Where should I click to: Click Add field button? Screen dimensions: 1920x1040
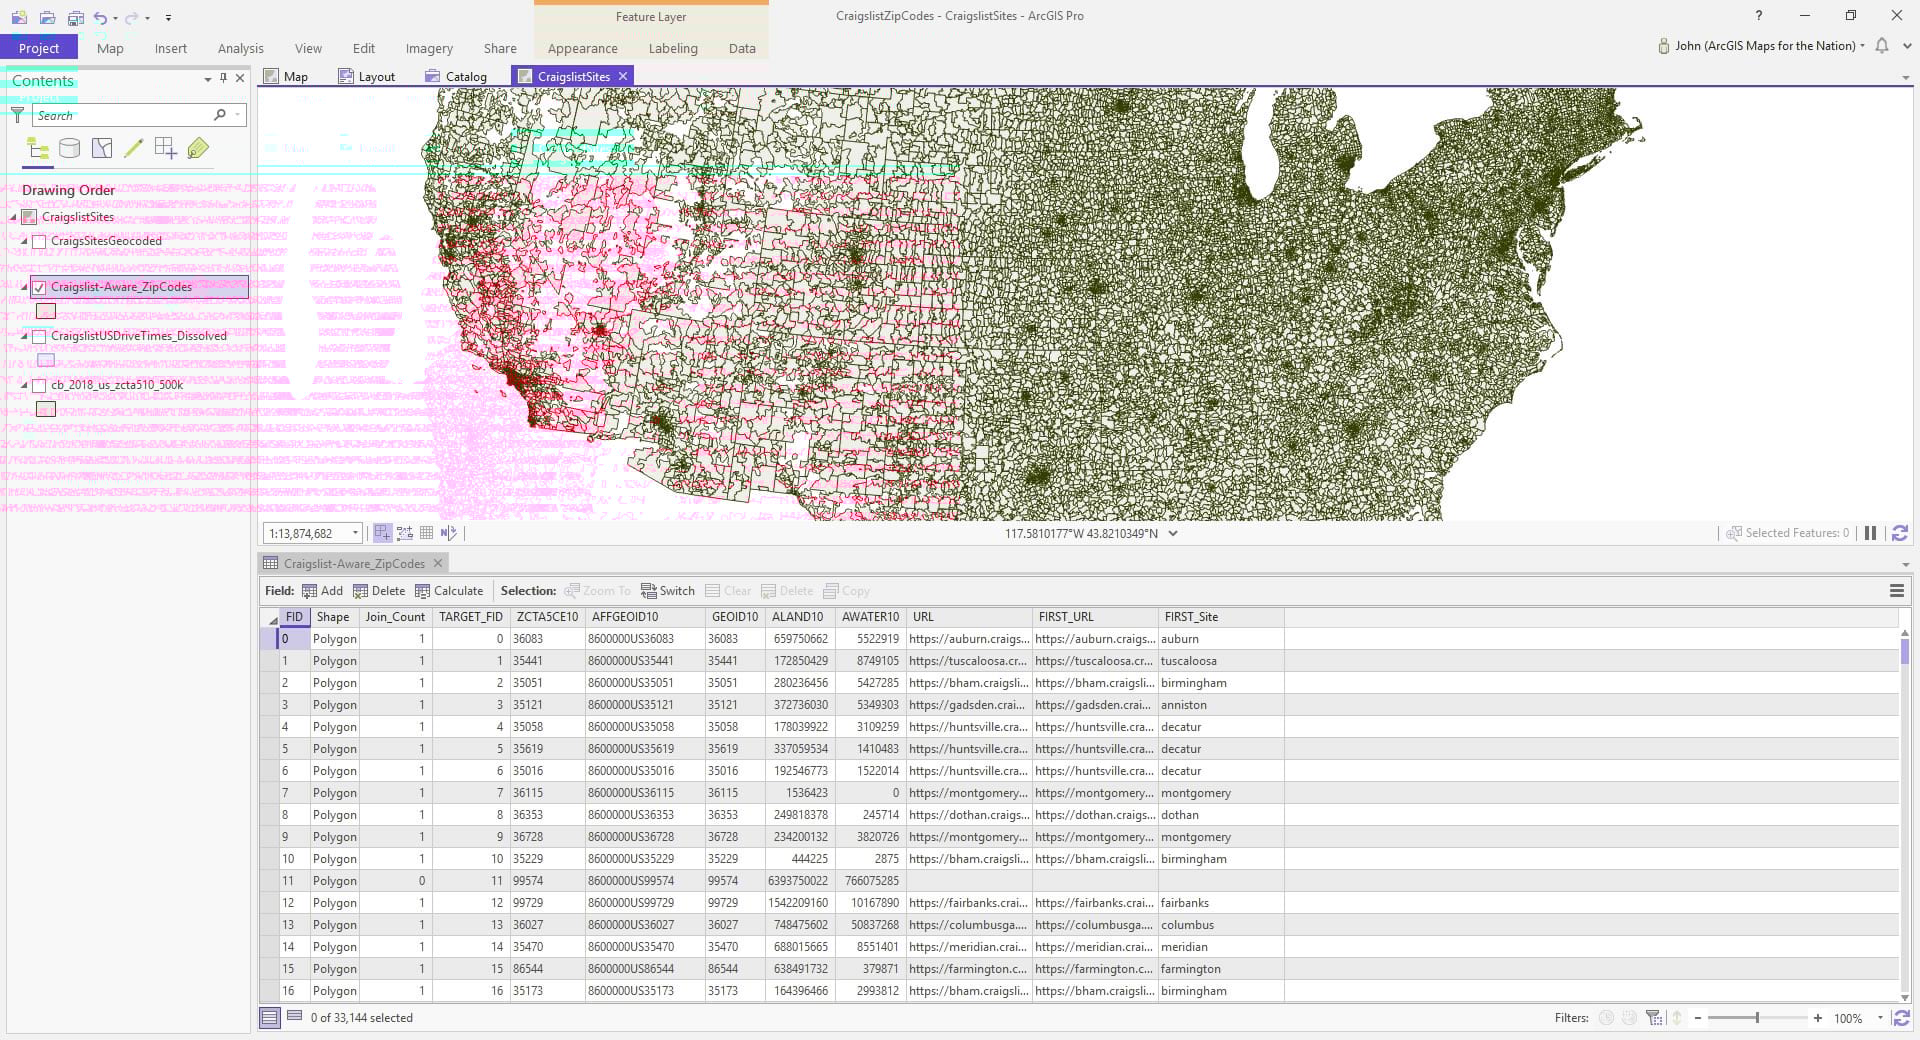[x=322, y=591]
